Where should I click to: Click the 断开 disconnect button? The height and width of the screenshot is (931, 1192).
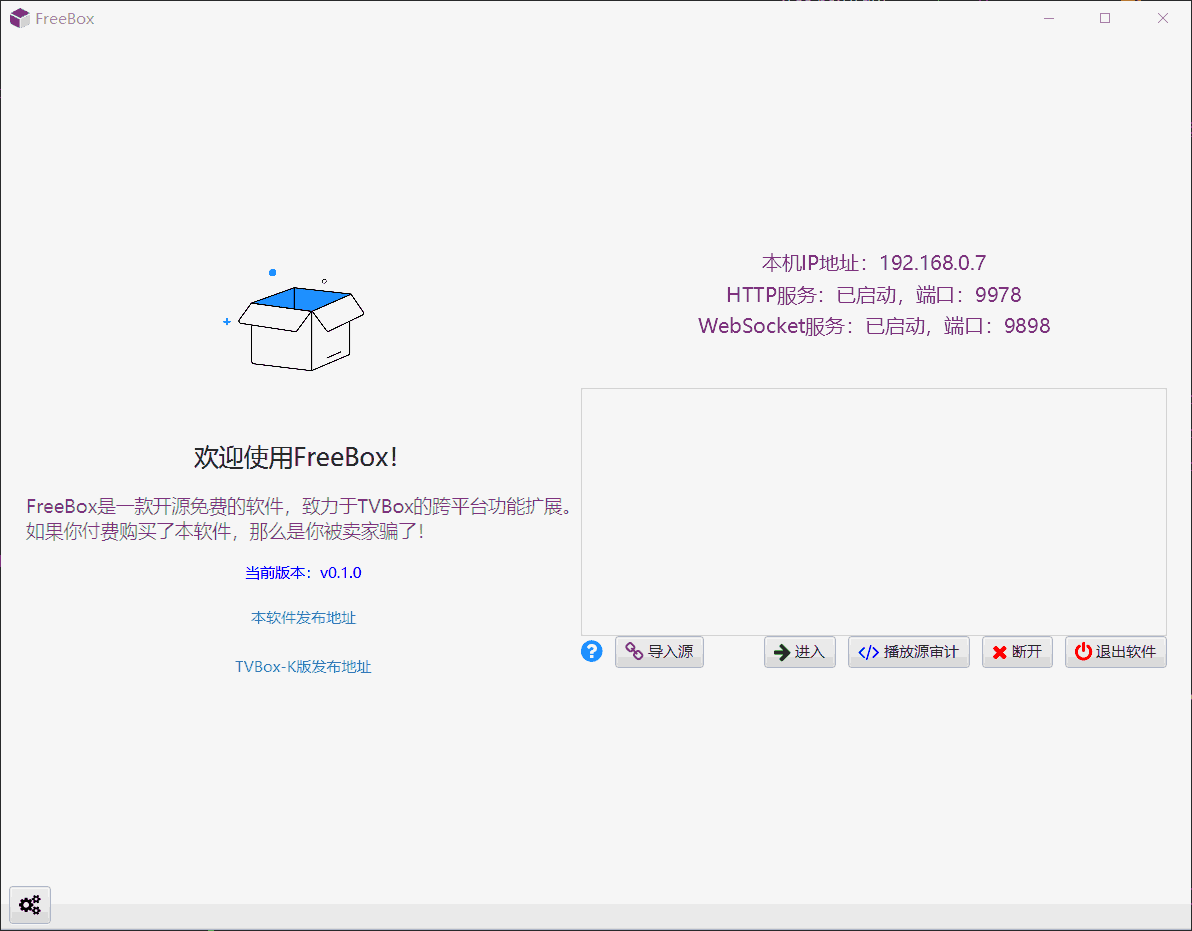tap(1017, 652)
